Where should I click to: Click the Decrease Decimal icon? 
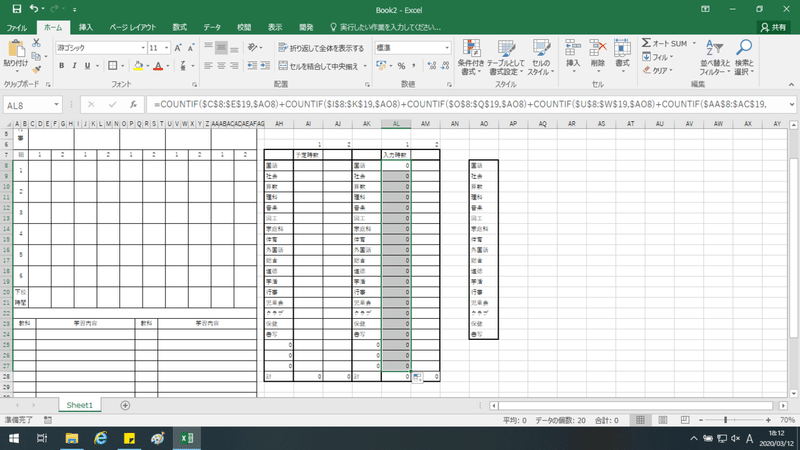[x=445, y=66]
